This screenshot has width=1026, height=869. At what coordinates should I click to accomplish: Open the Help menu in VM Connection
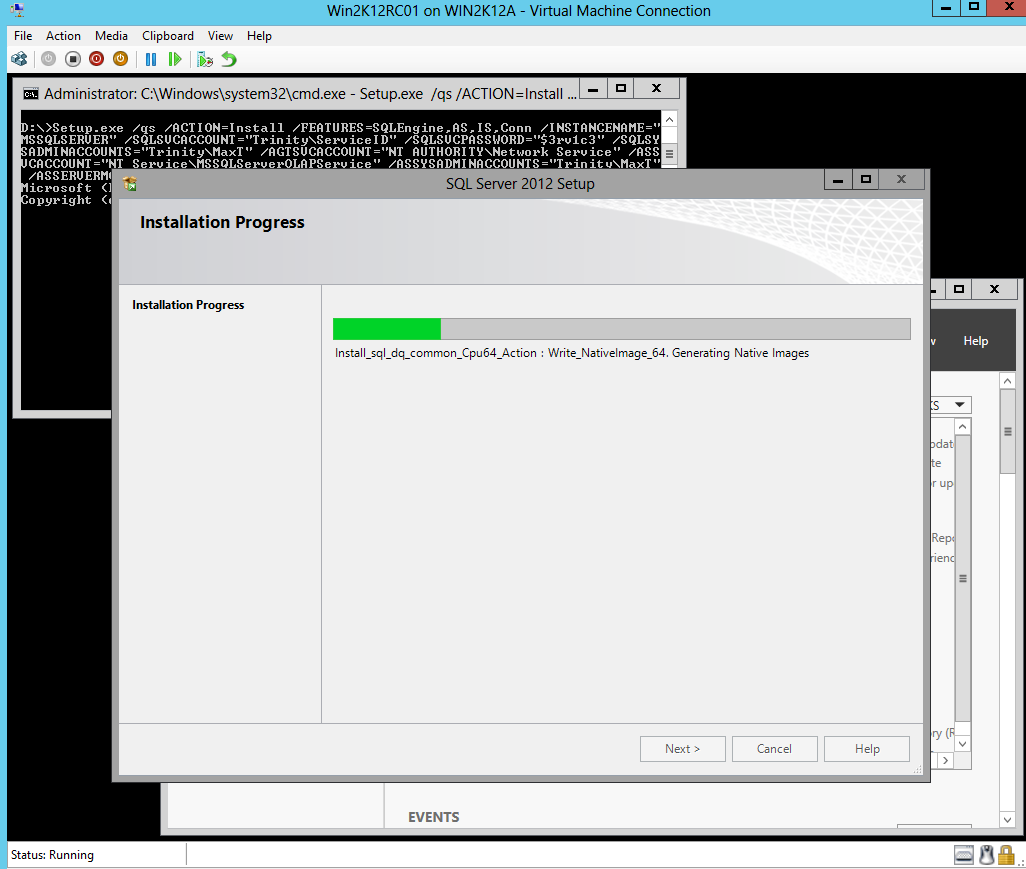pyautogui.click(x=259, y=36)
